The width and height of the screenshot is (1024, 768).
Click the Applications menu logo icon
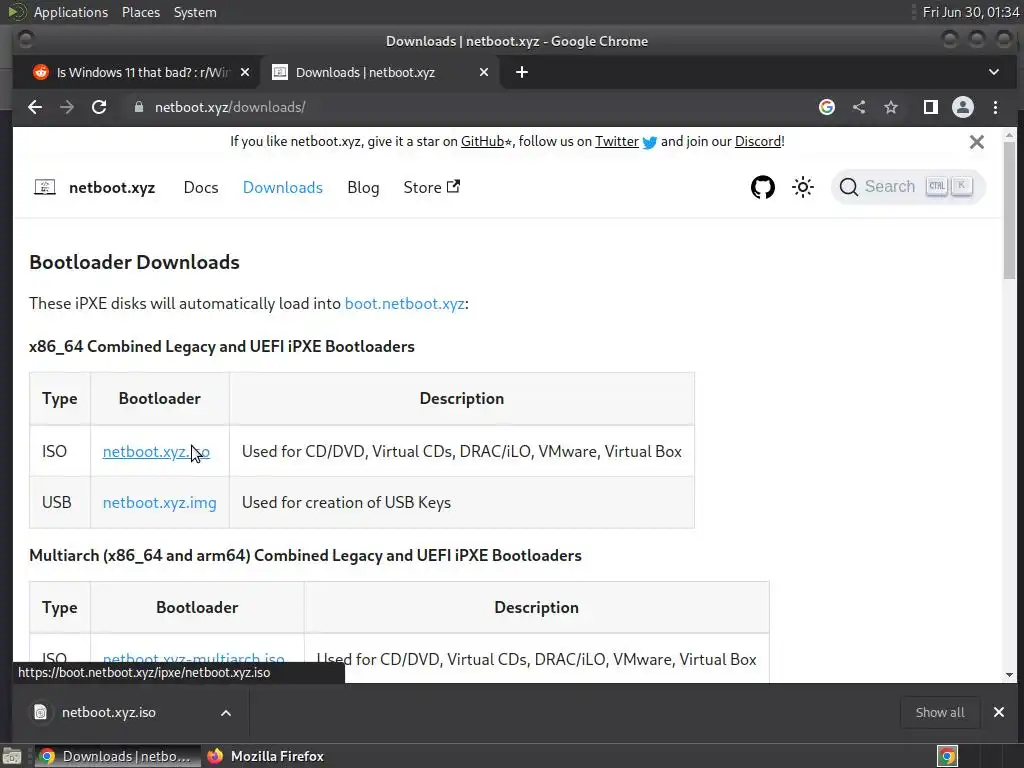point(16,12)
